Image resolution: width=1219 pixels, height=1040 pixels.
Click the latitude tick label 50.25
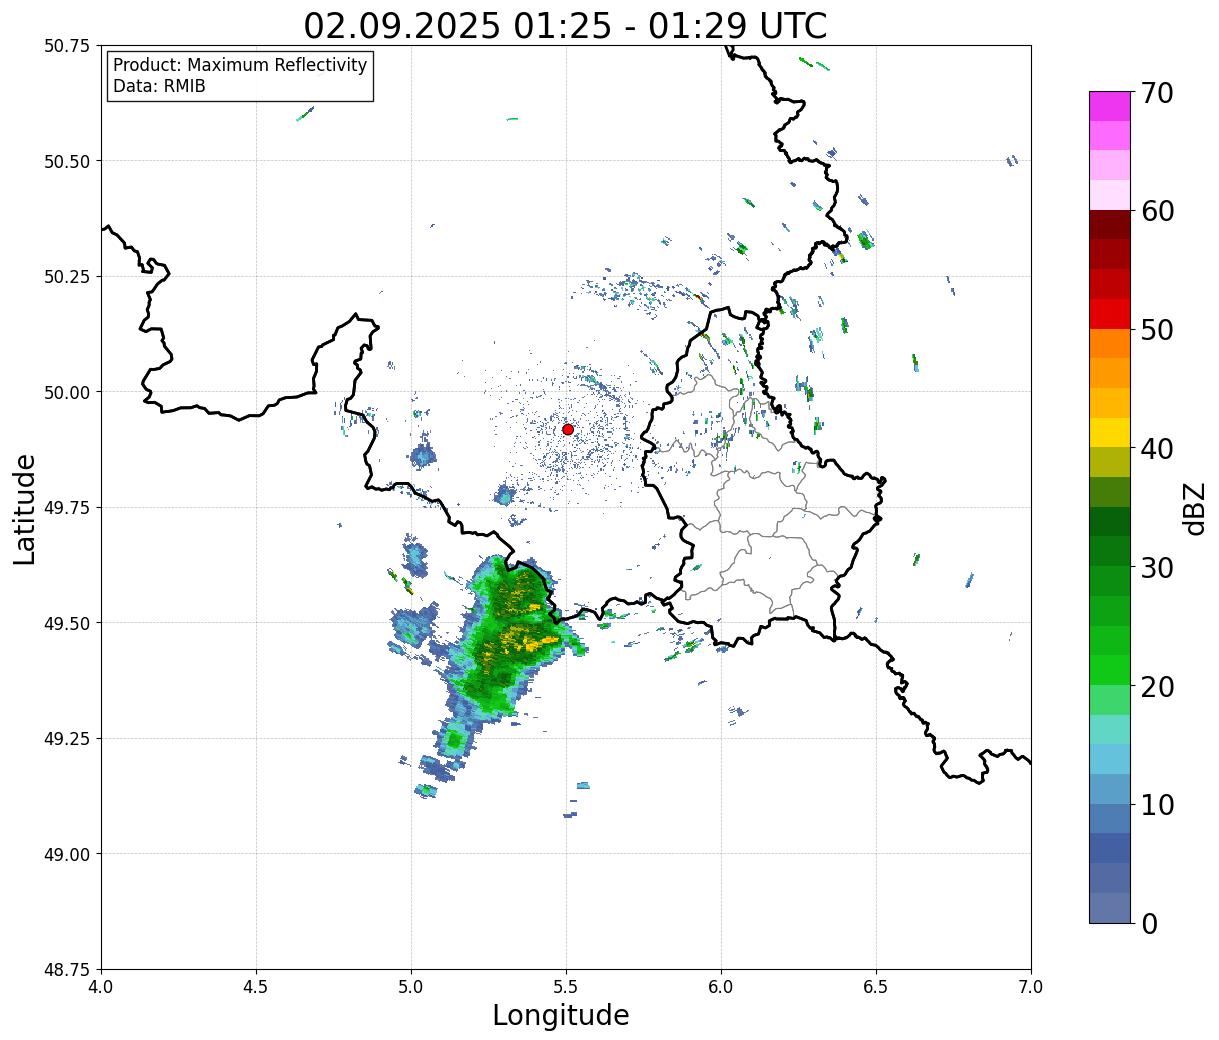67,276
